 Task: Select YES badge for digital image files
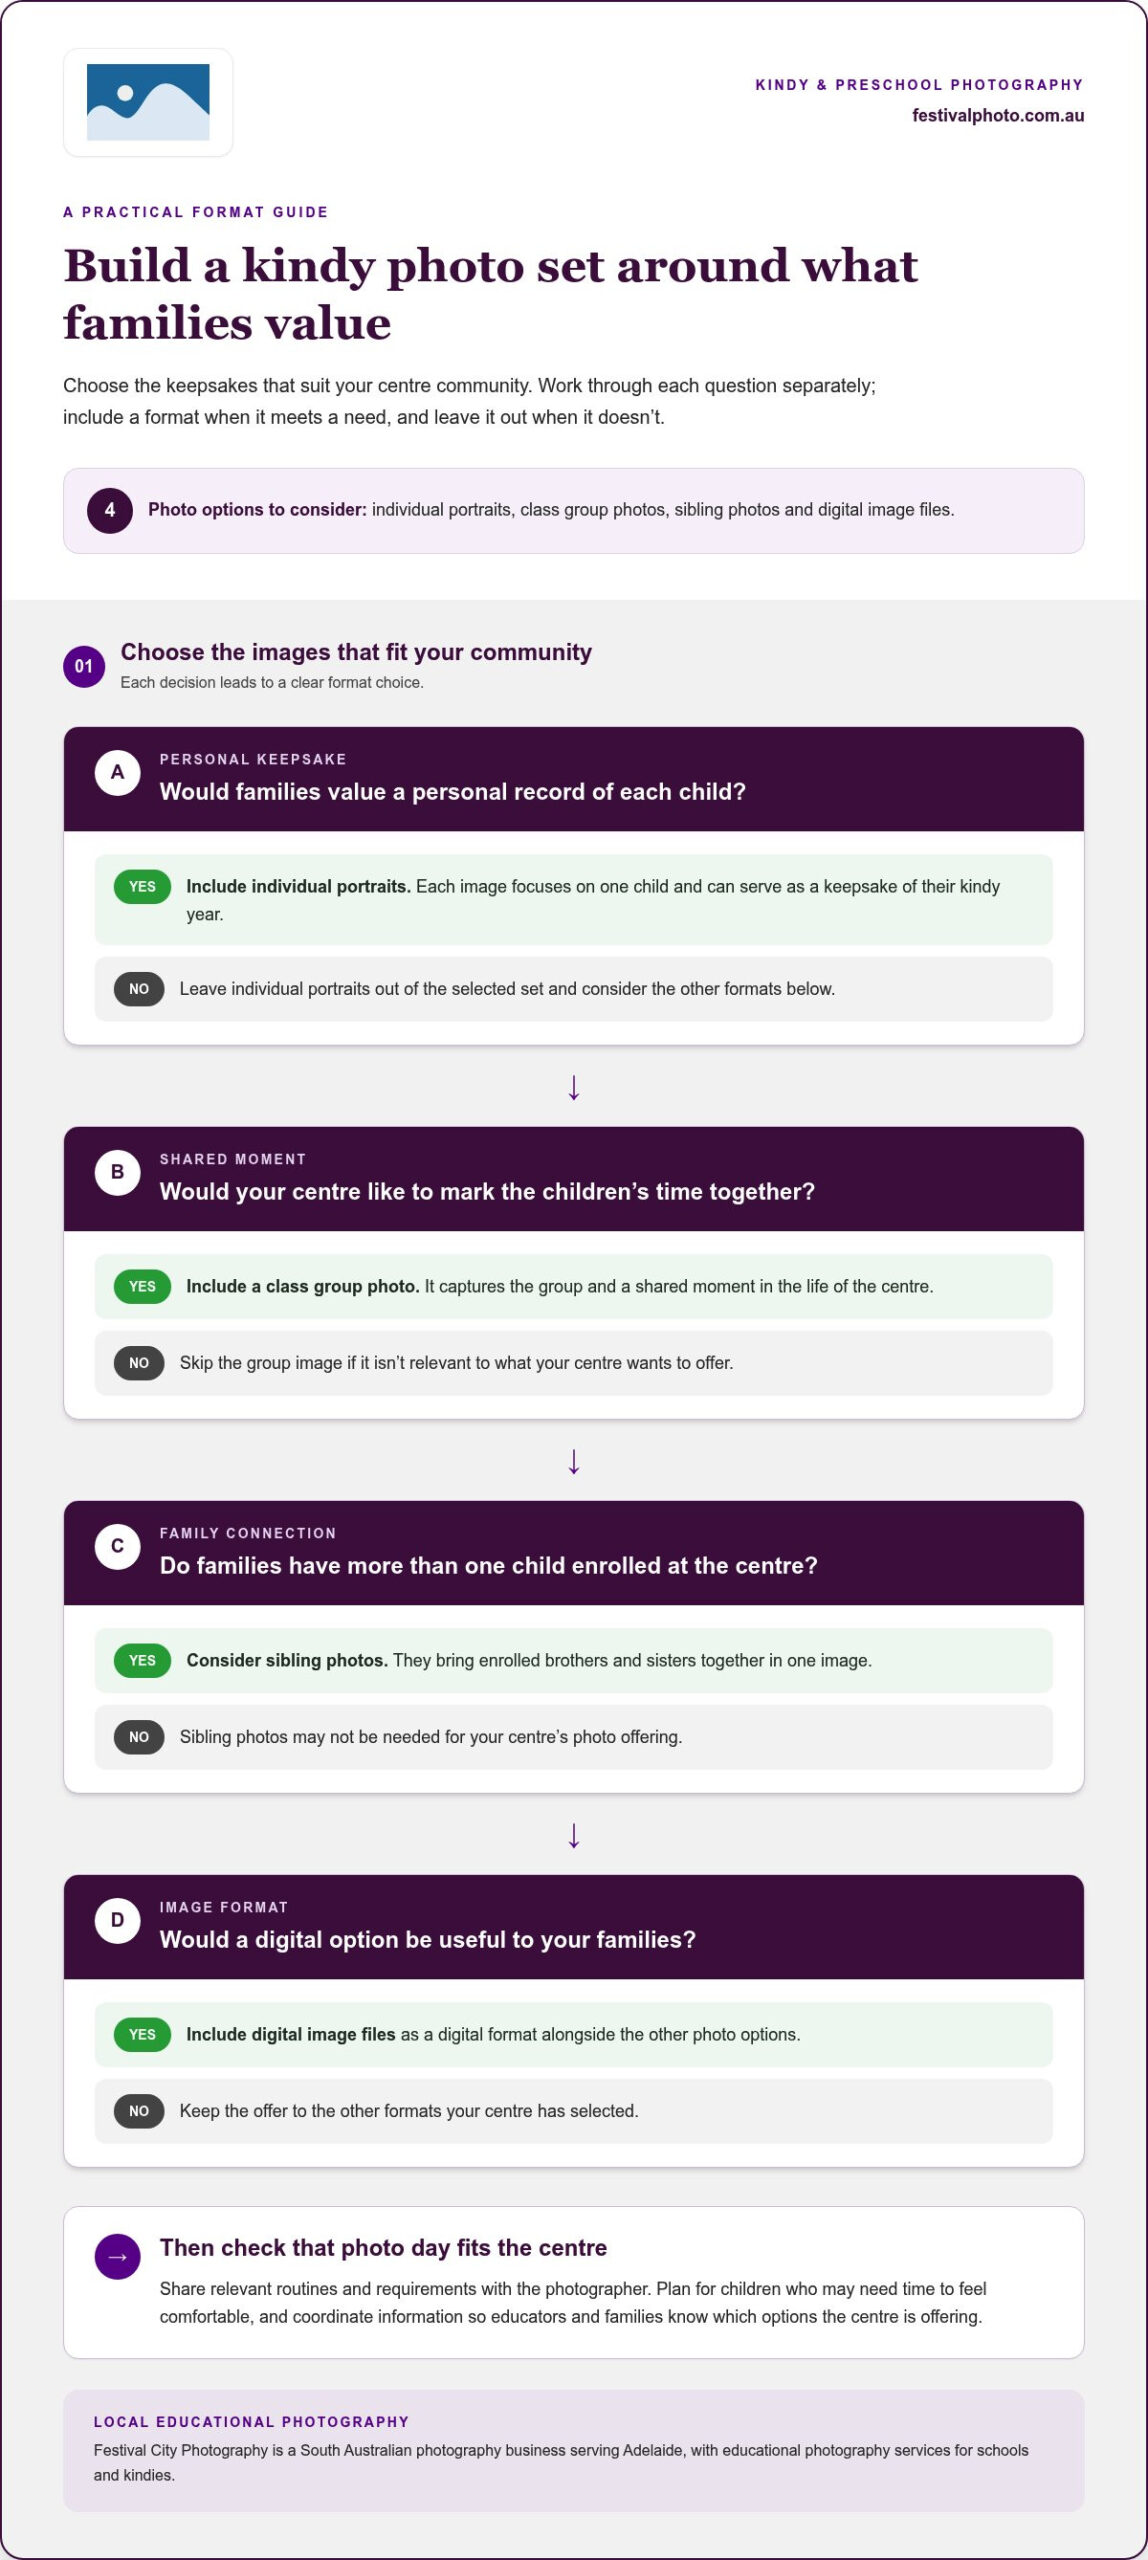143,2034
